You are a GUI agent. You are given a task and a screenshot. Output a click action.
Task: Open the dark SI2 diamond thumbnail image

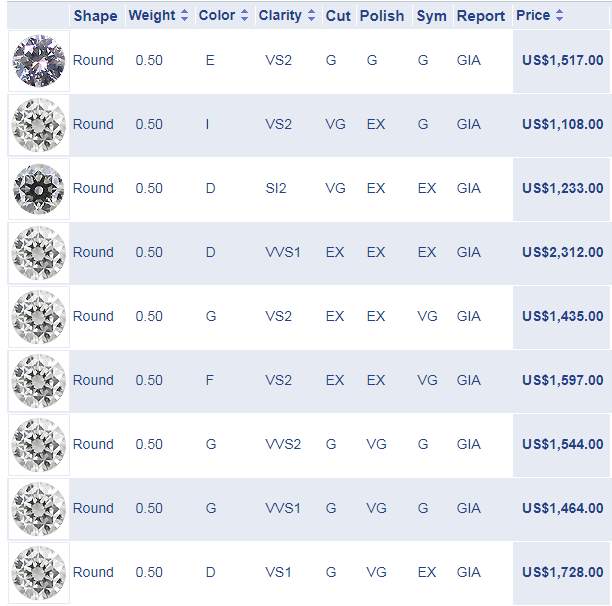tap(39, 189)
